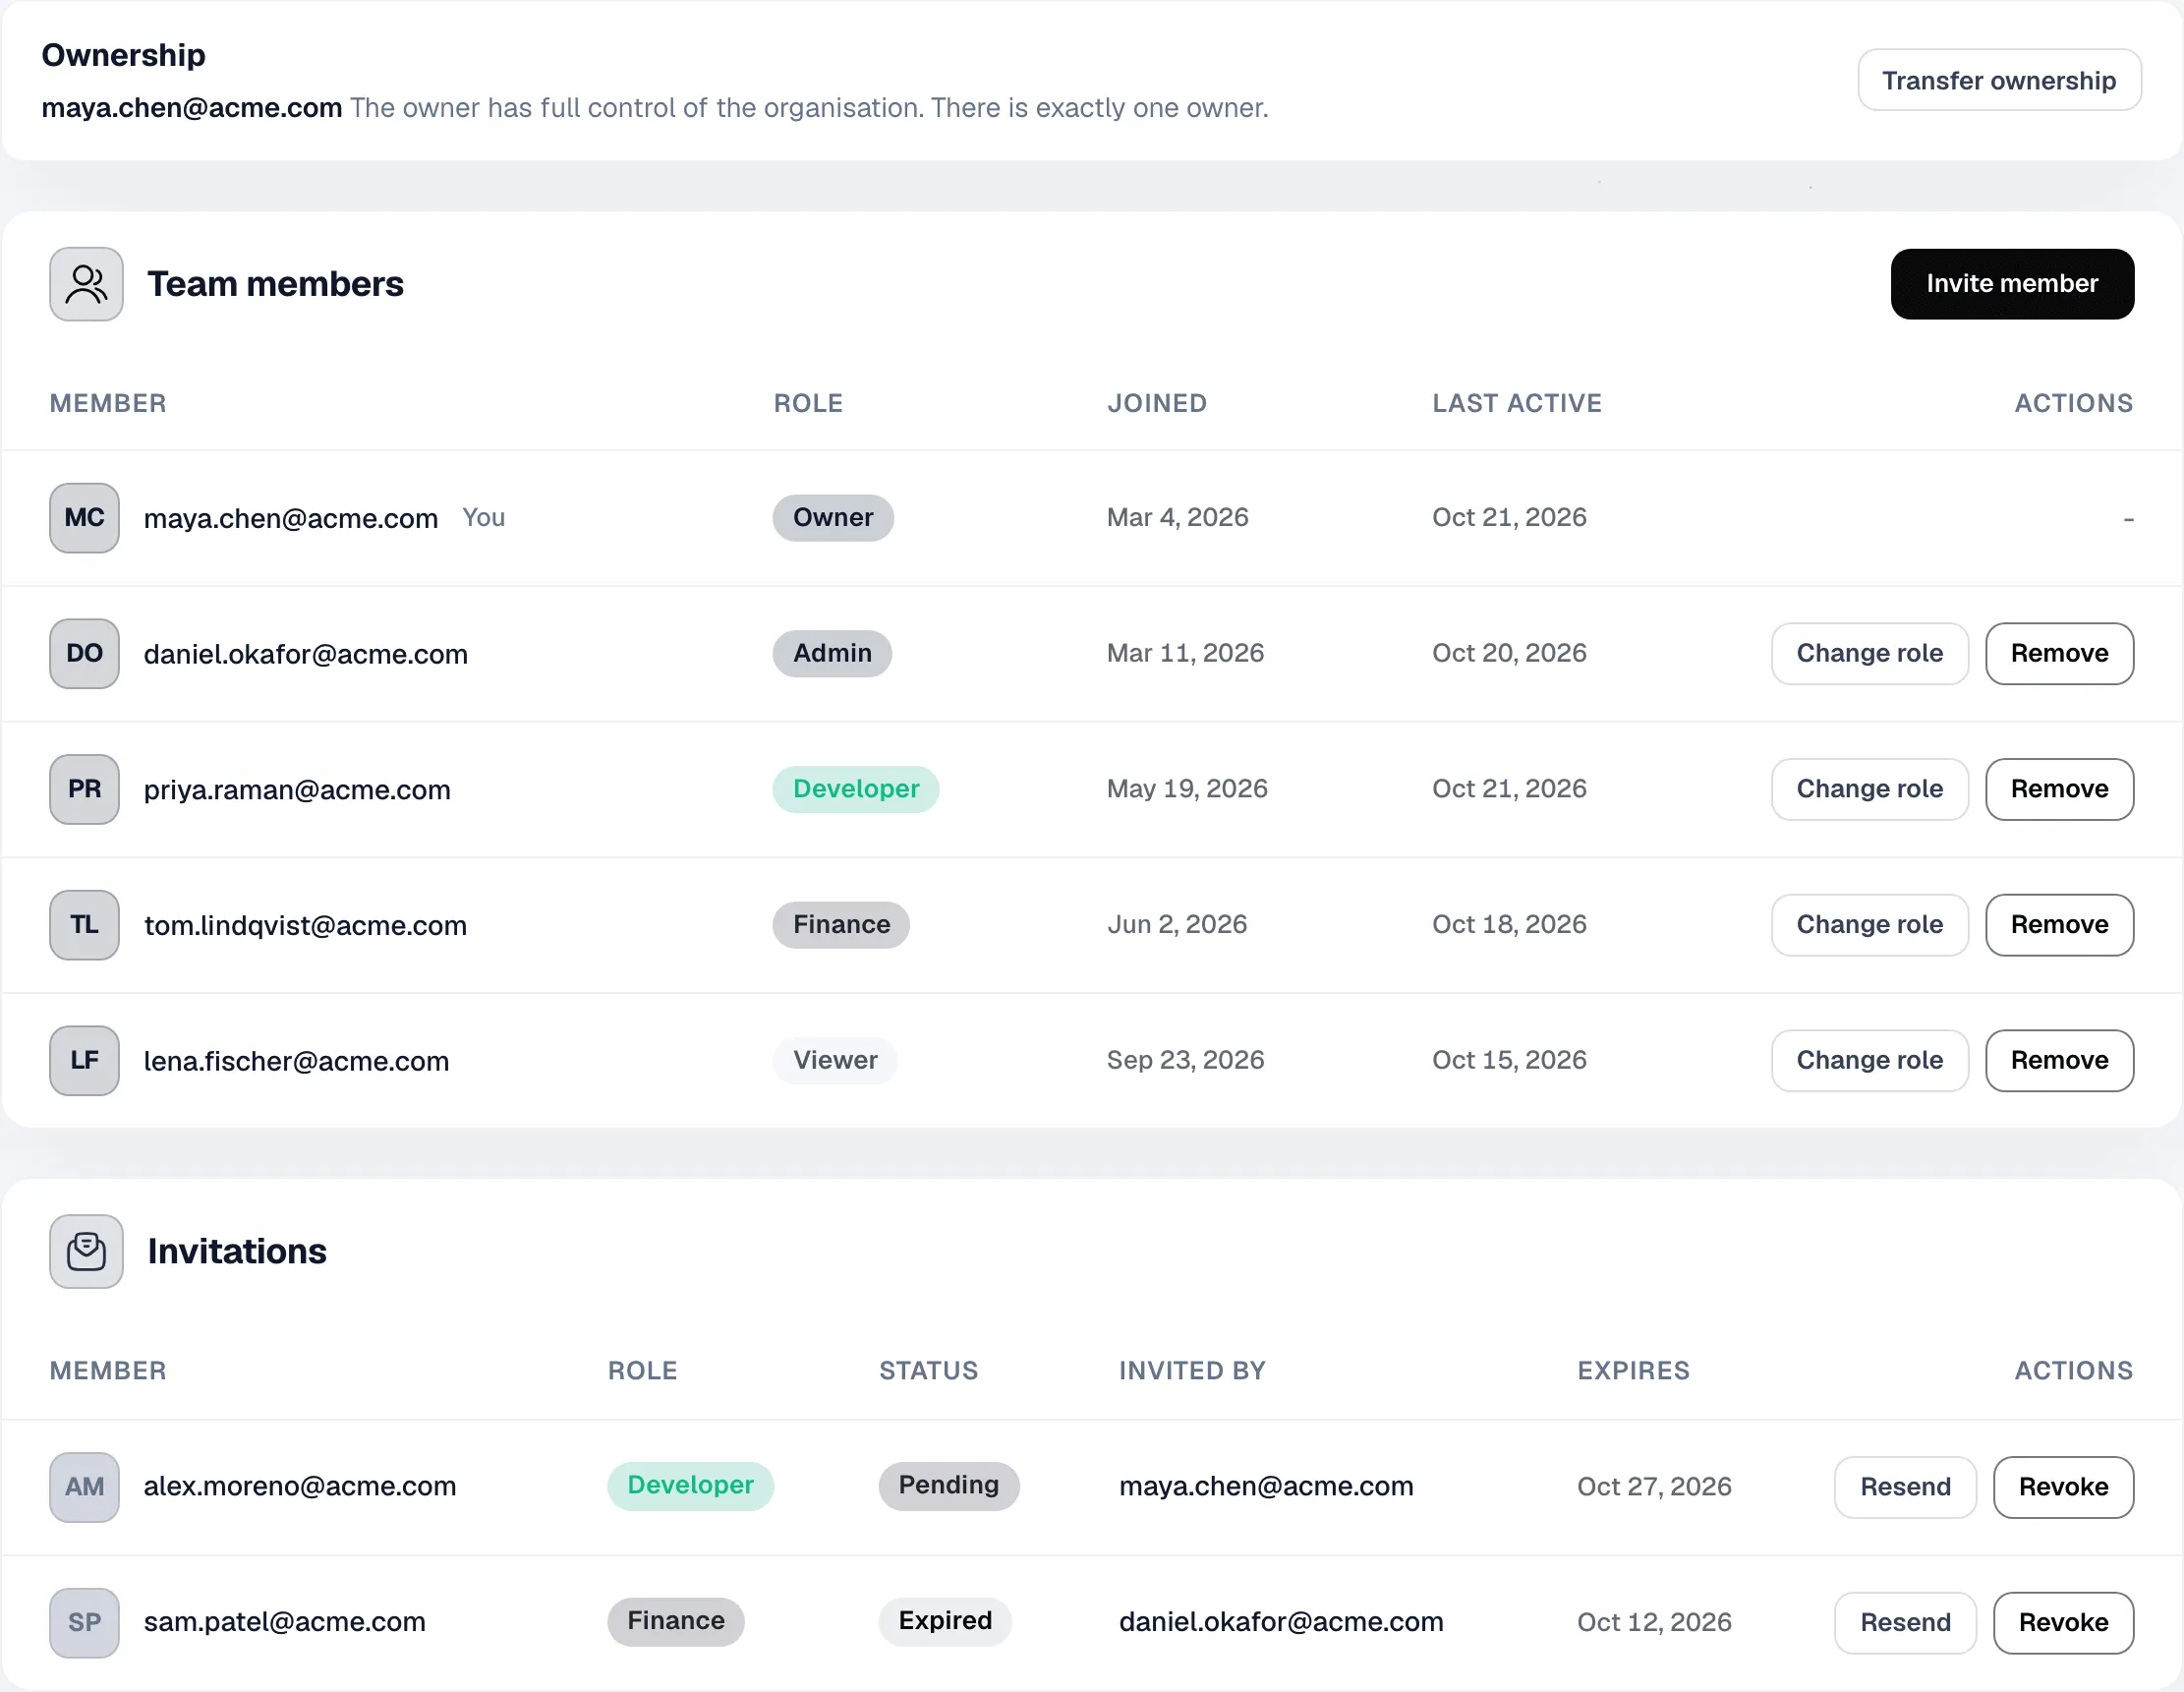This screenshot has width=2184, height=1692.
Task: Click the Invitations envelope icon
Action: pos(86,1251)
